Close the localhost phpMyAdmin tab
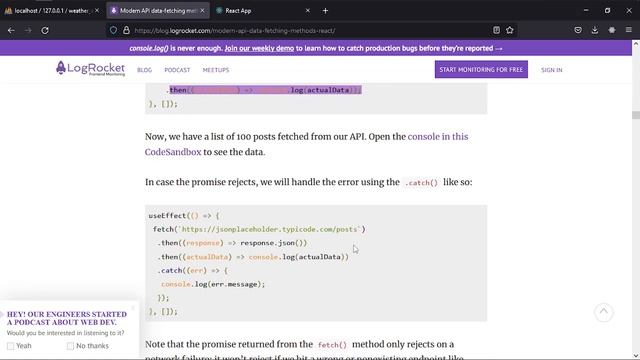This screenshot has height=360, width=640. coord(97,11)
